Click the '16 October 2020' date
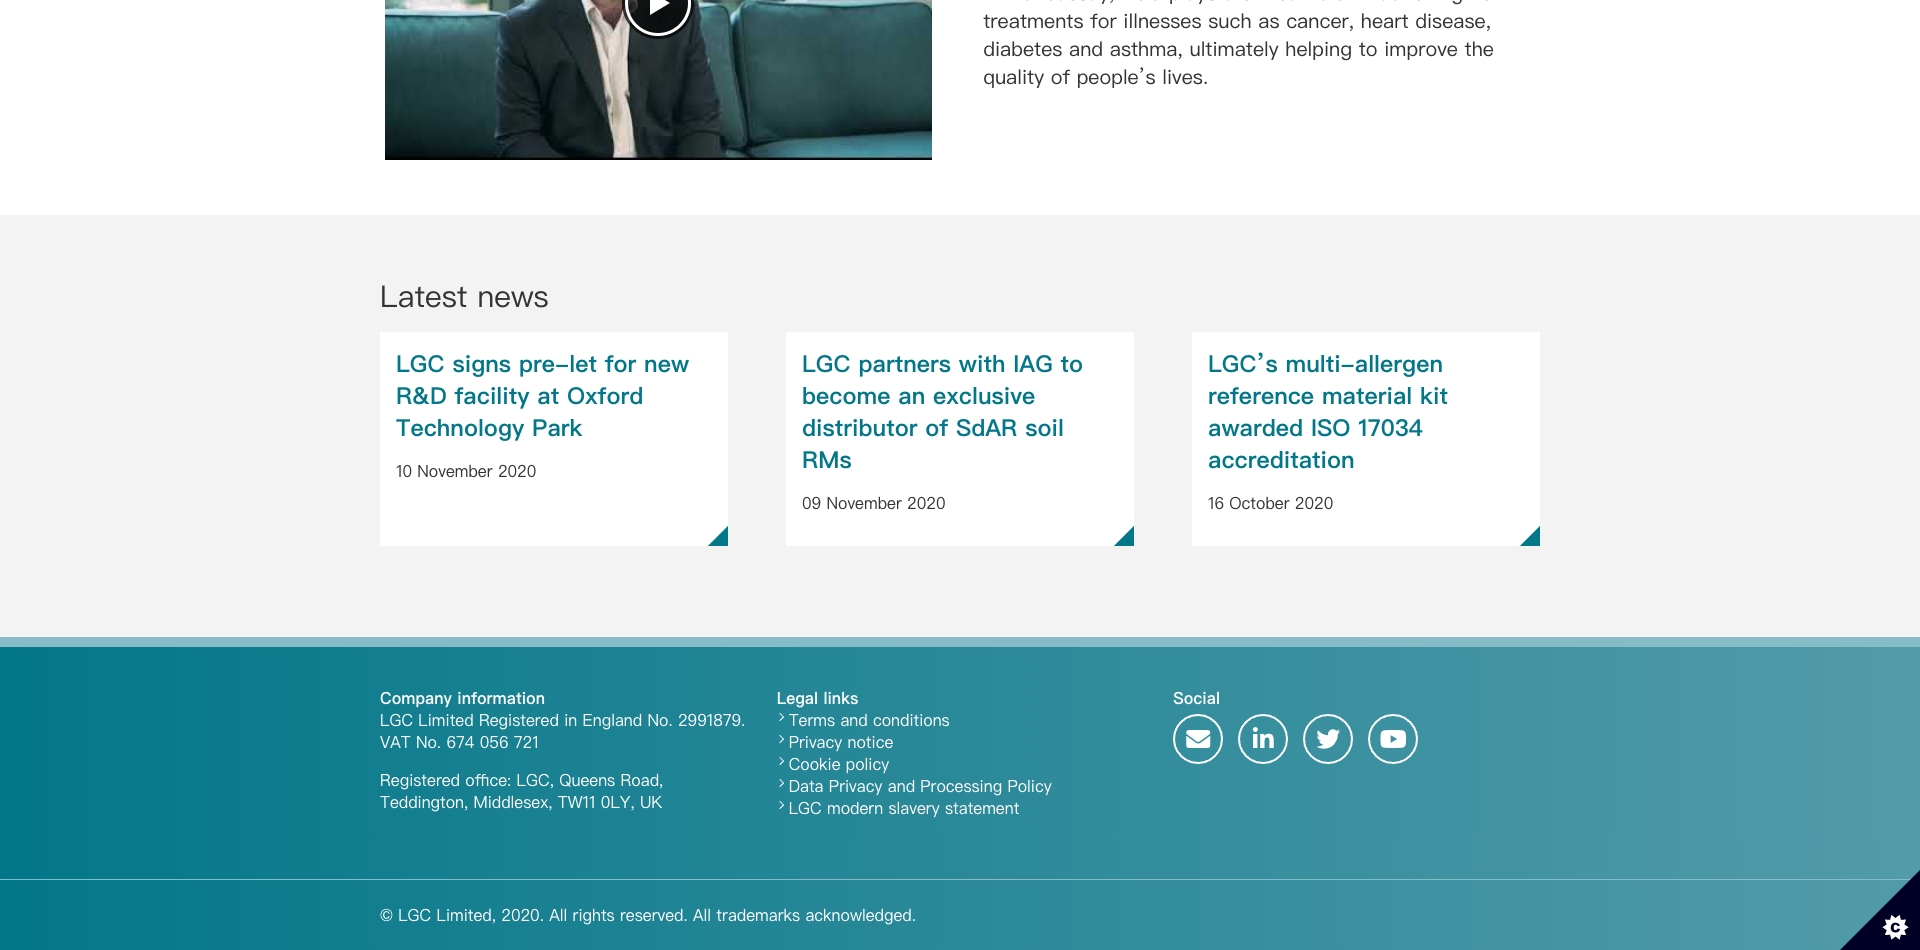This screenshot has height=950, width=1920. point(1270,503)
